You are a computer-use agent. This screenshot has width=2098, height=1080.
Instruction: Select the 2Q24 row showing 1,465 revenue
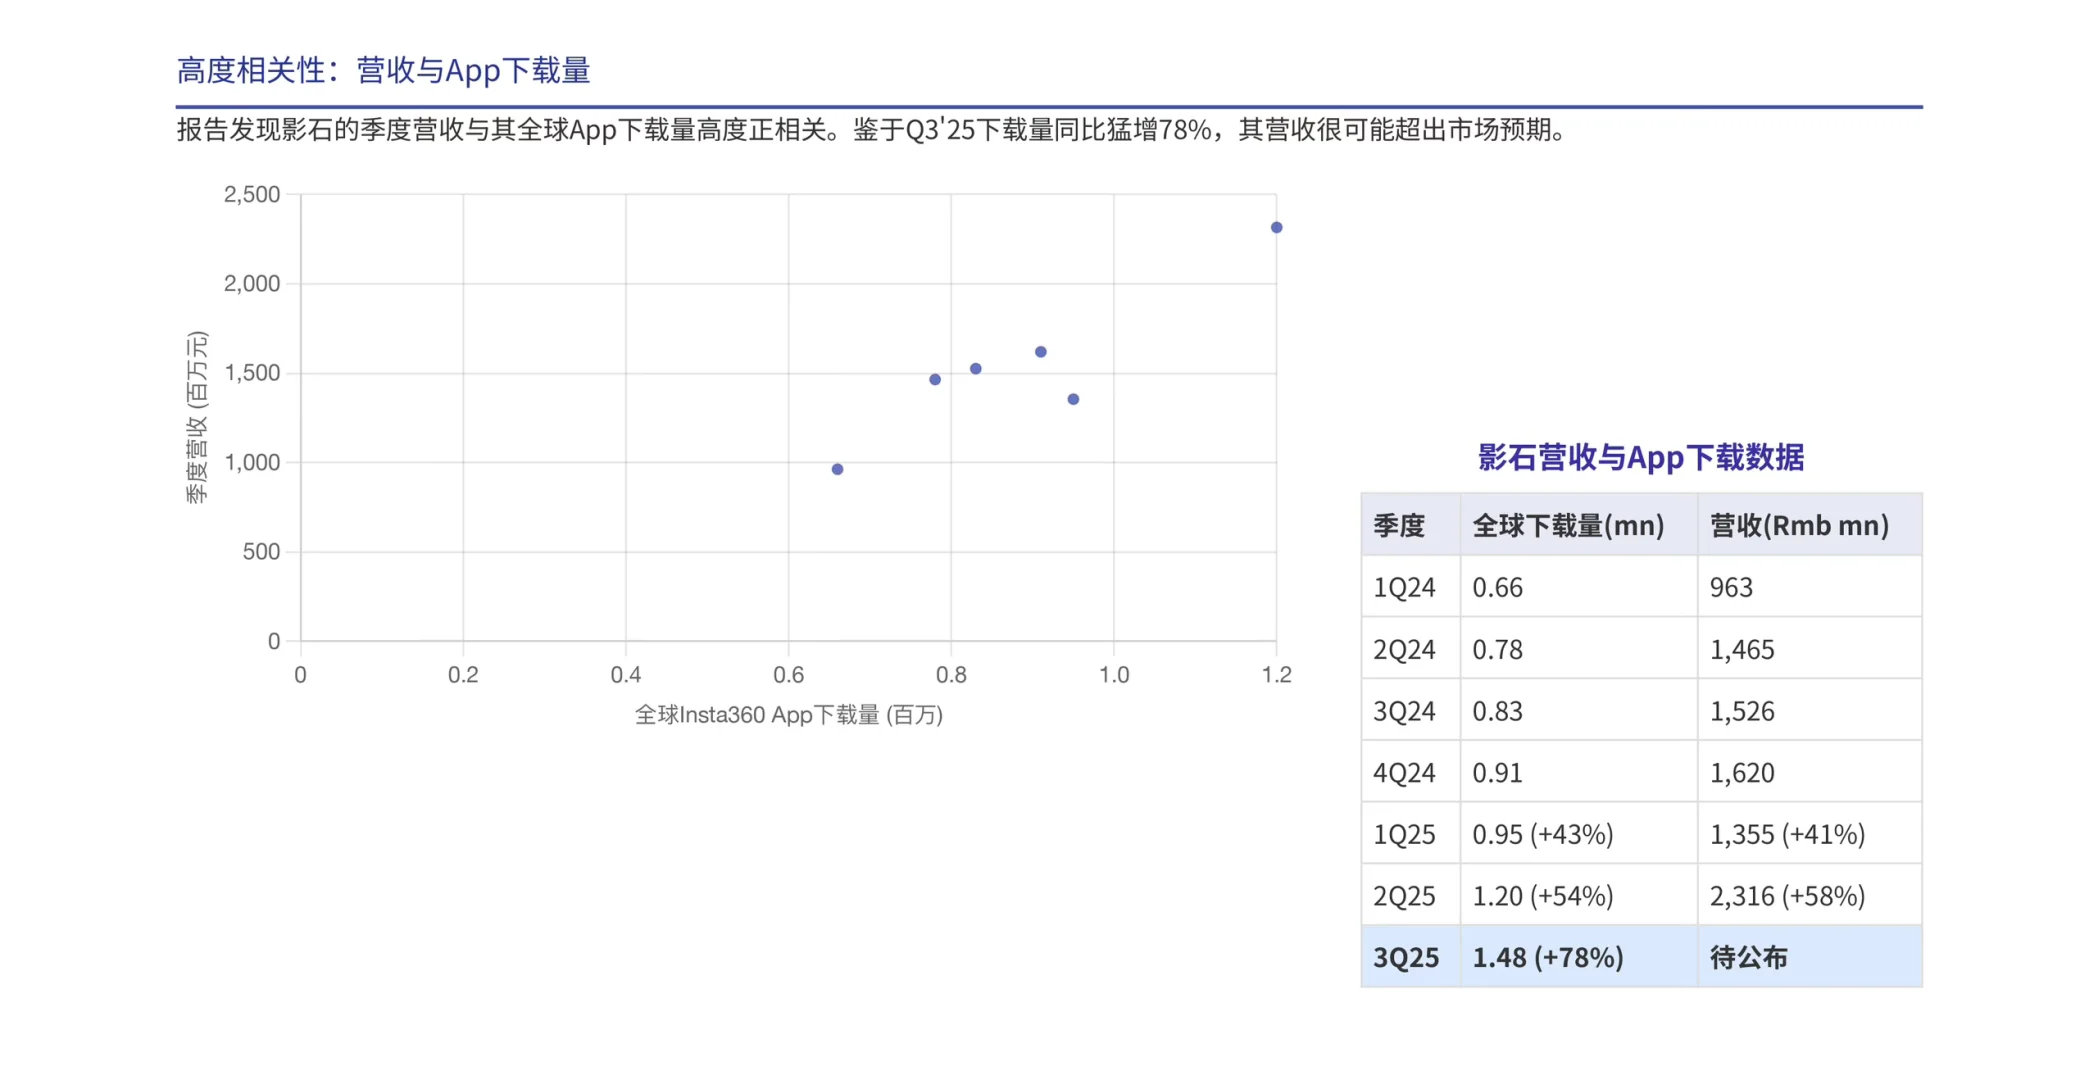(1640, 649)
